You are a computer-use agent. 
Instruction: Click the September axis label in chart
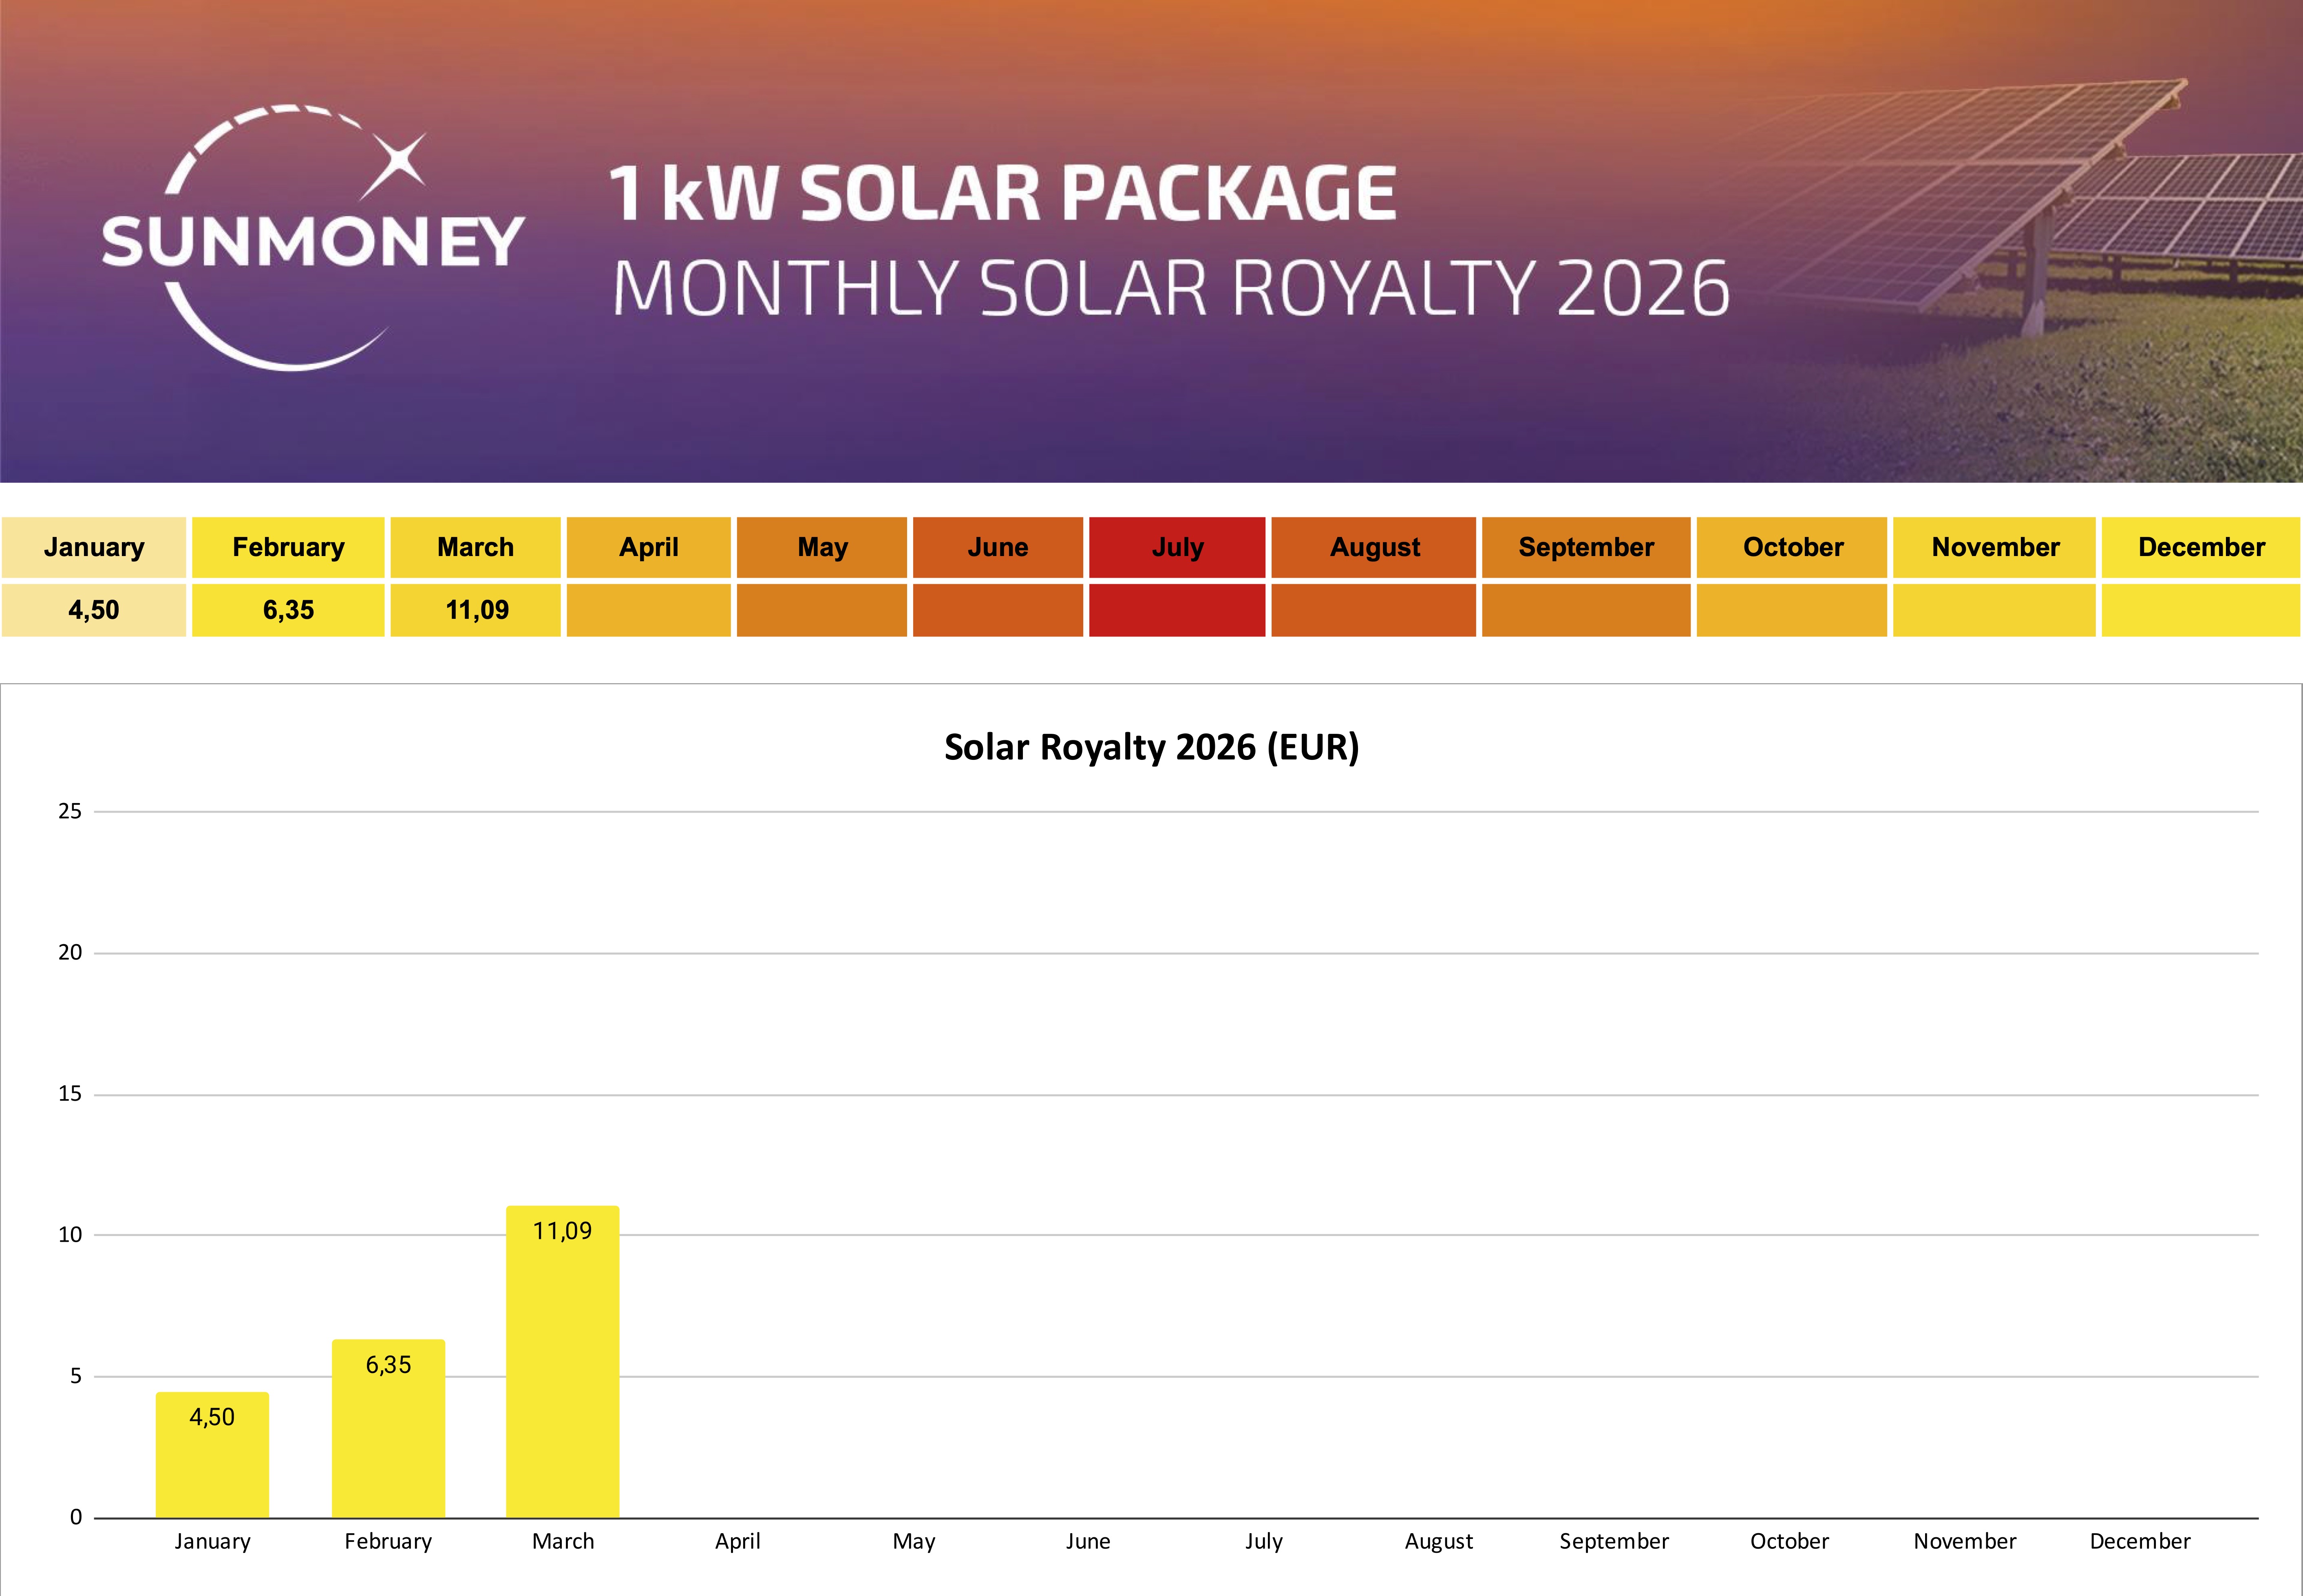[1613, 1541]
